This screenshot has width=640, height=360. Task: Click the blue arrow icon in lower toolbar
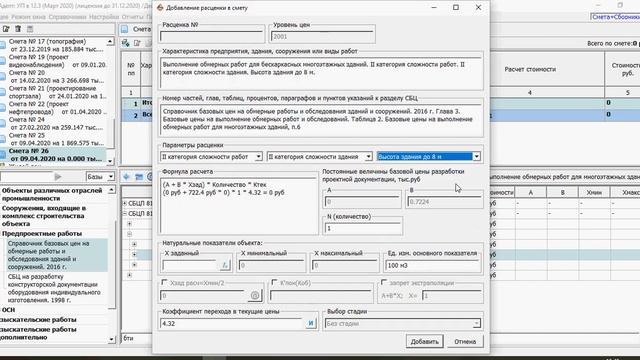click(x=127, y=177)
